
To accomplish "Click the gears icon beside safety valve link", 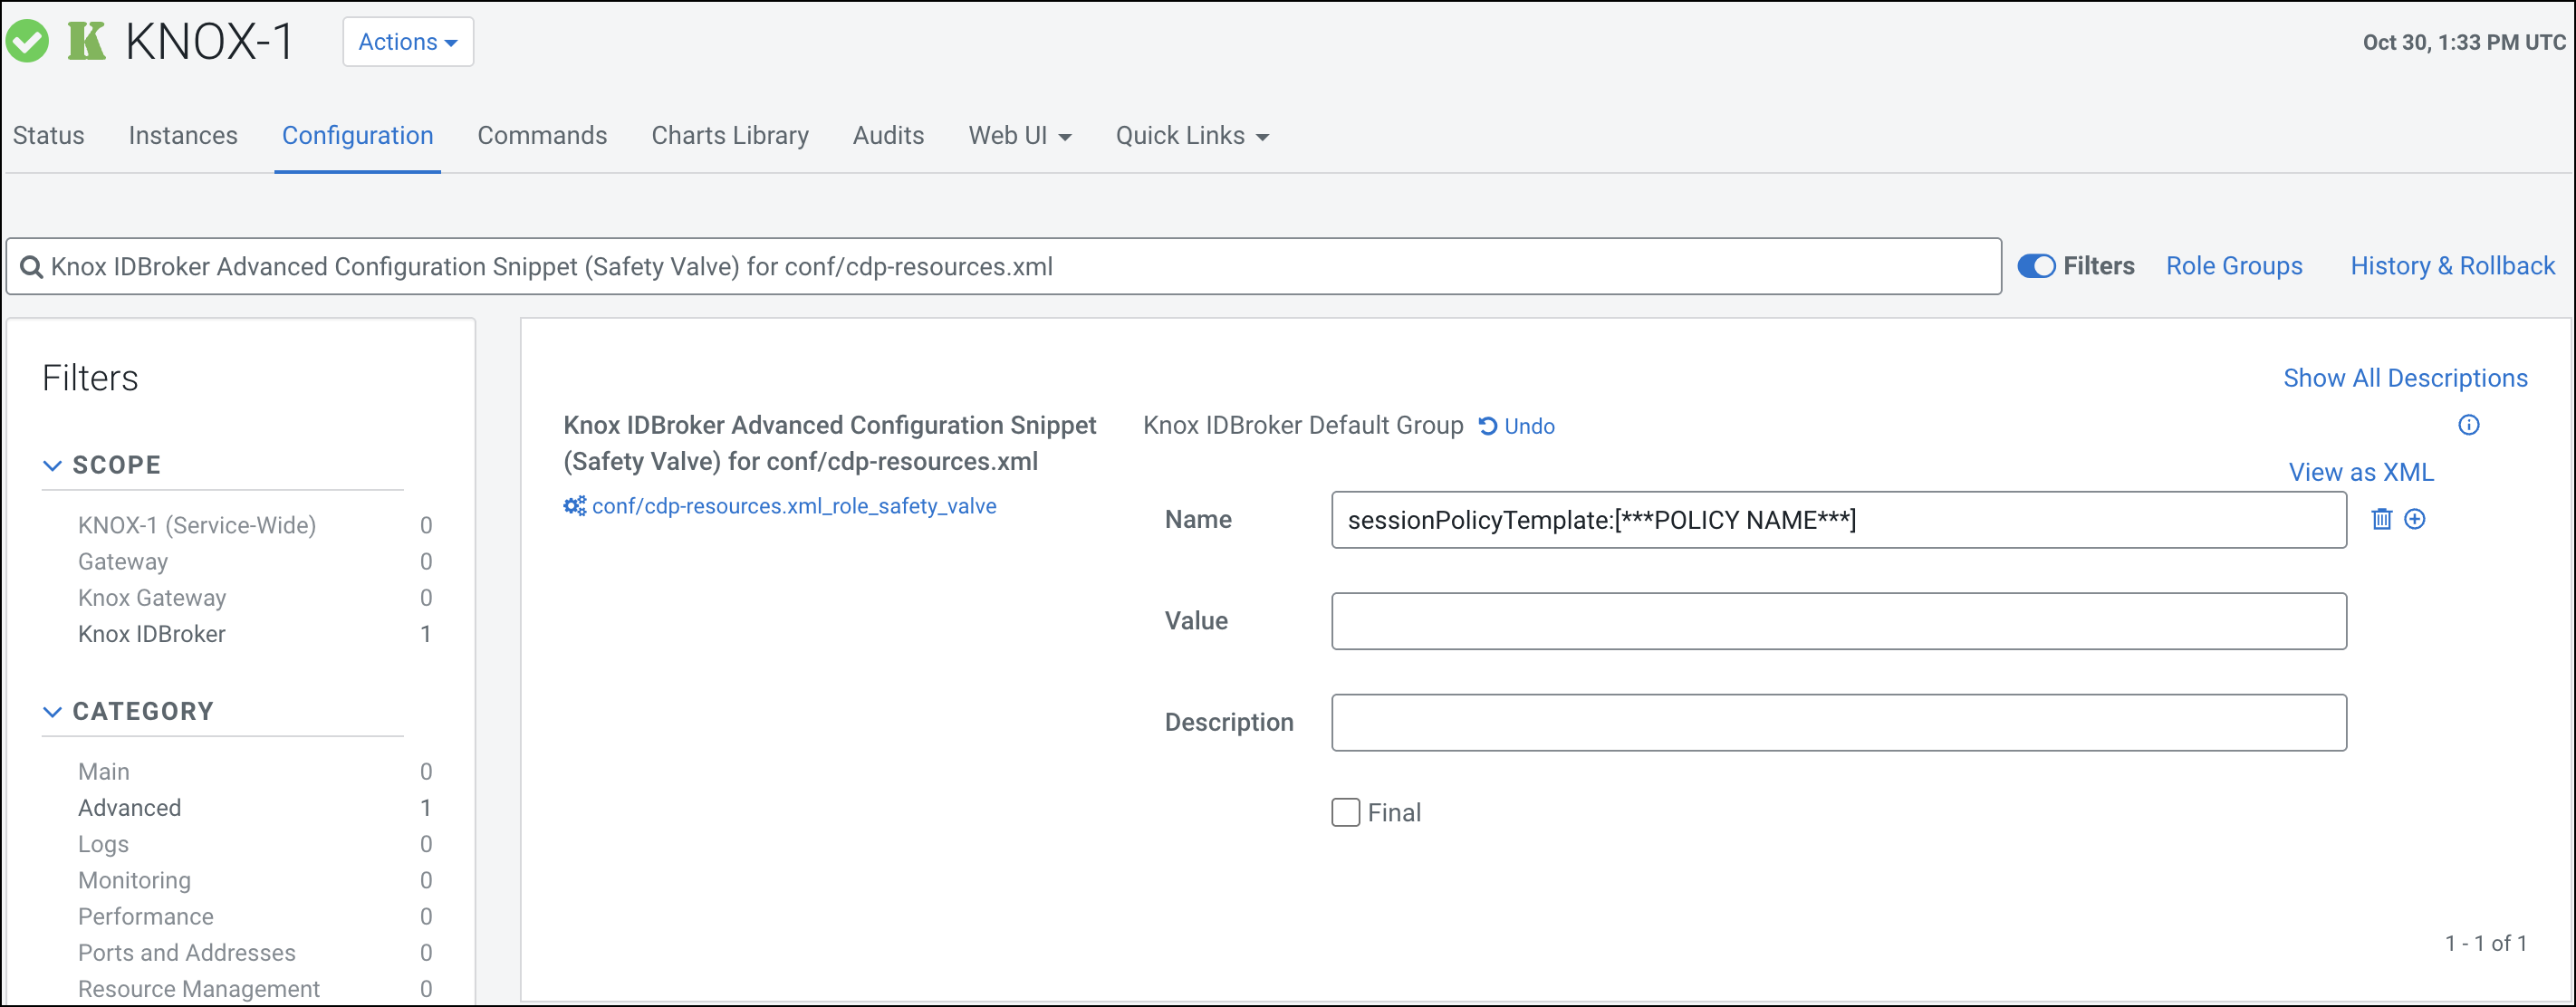I will click(574, 506).
